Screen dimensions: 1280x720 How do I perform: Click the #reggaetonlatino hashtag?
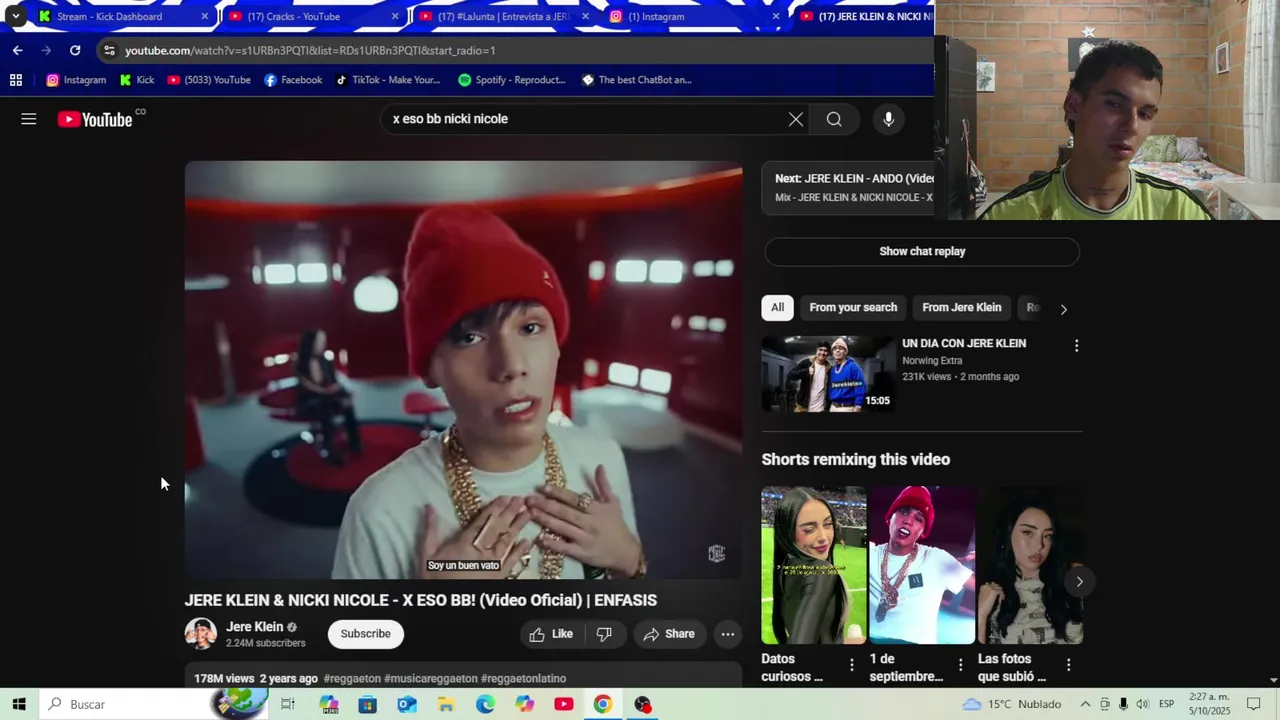click(x=523, y=679)
